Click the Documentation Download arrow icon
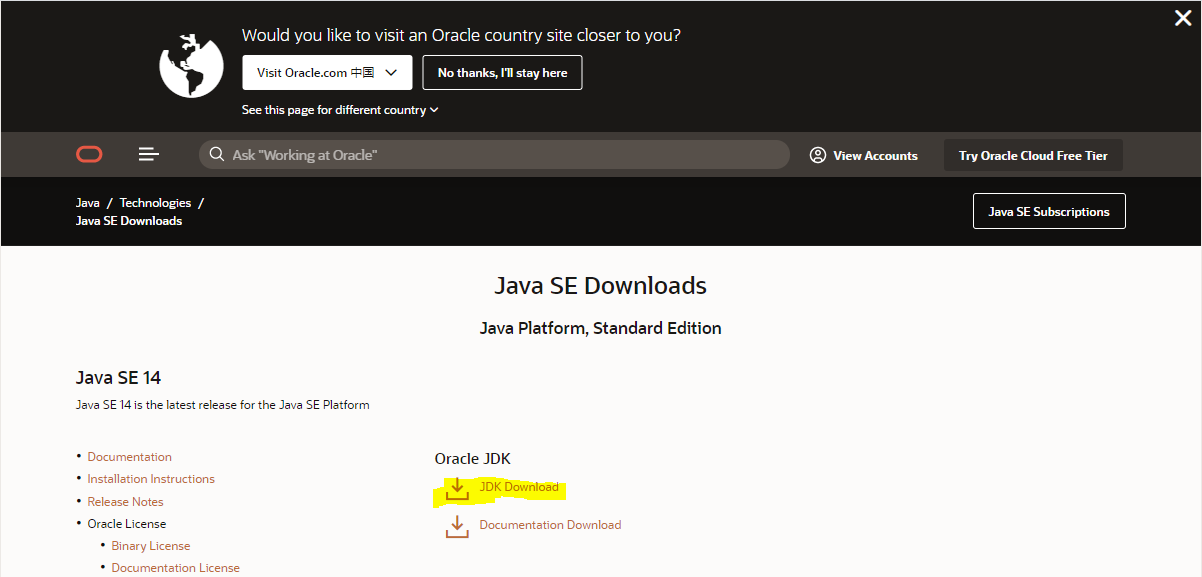Viewport: 1202px width, 577px height. (x=457, y=526)
